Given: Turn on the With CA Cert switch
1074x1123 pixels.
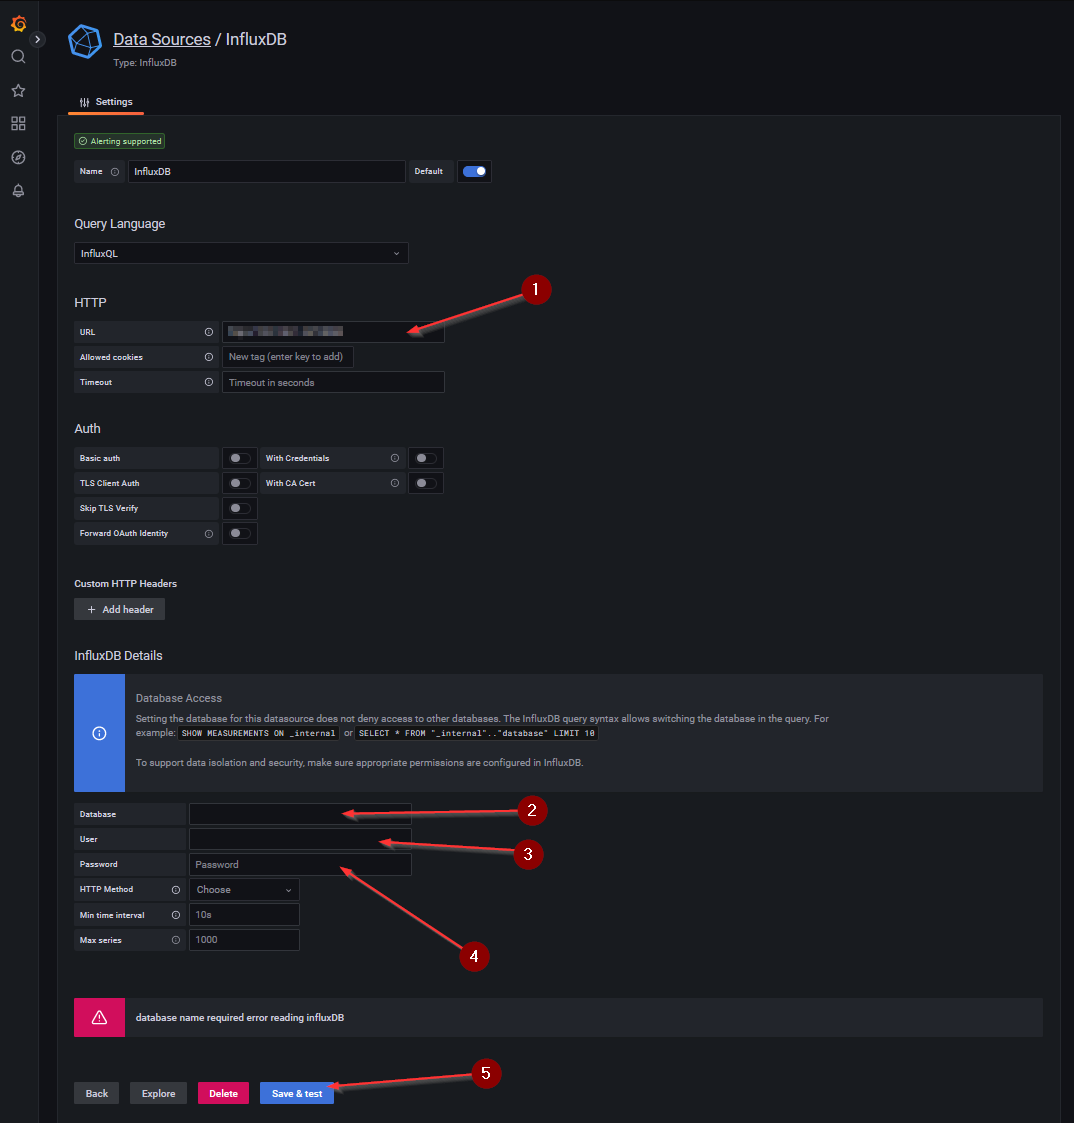Looking at the screenshot, I should coord(426,483).
